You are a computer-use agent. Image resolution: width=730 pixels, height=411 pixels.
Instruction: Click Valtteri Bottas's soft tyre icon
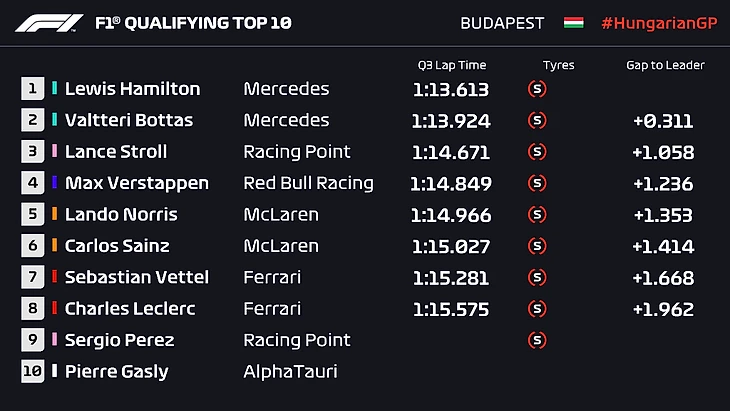pos(537,121)
